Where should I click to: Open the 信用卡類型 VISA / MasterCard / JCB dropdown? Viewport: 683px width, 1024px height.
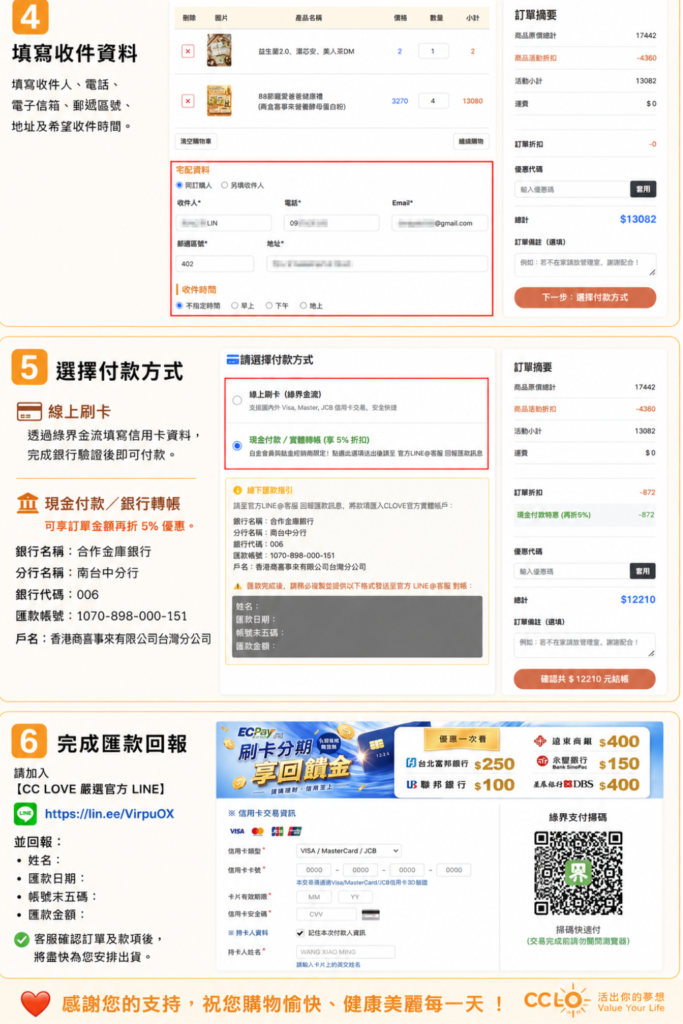click(x=349, y=851)
